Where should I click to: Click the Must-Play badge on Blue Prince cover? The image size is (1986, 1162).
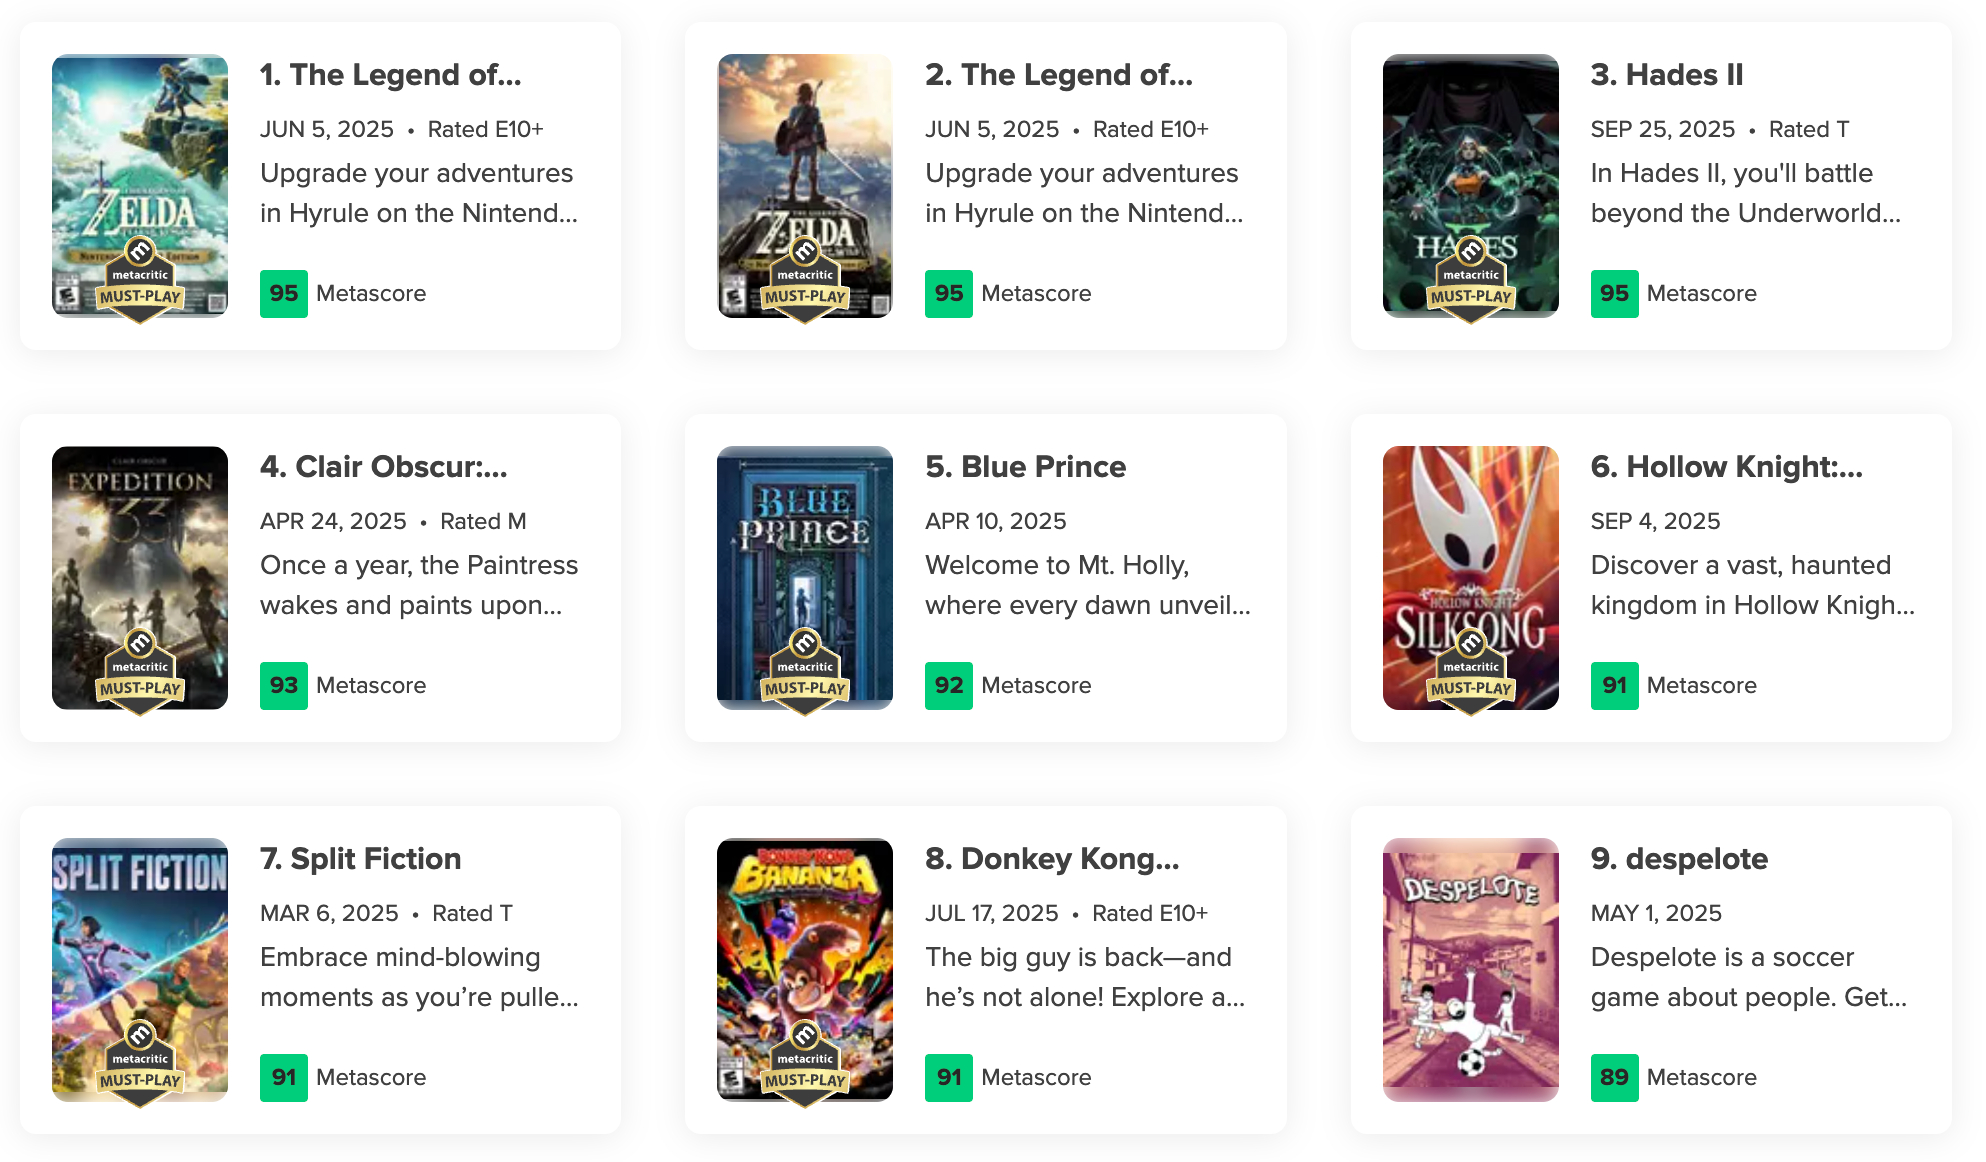(x=805, y=672)
